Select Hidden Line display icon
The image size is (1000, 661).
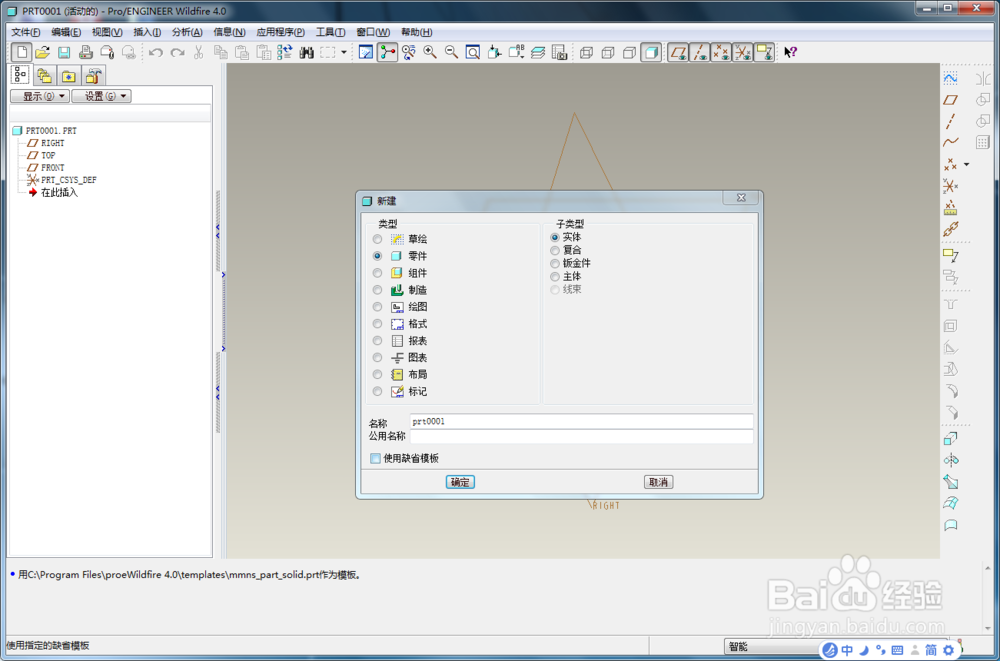(608, 52)
